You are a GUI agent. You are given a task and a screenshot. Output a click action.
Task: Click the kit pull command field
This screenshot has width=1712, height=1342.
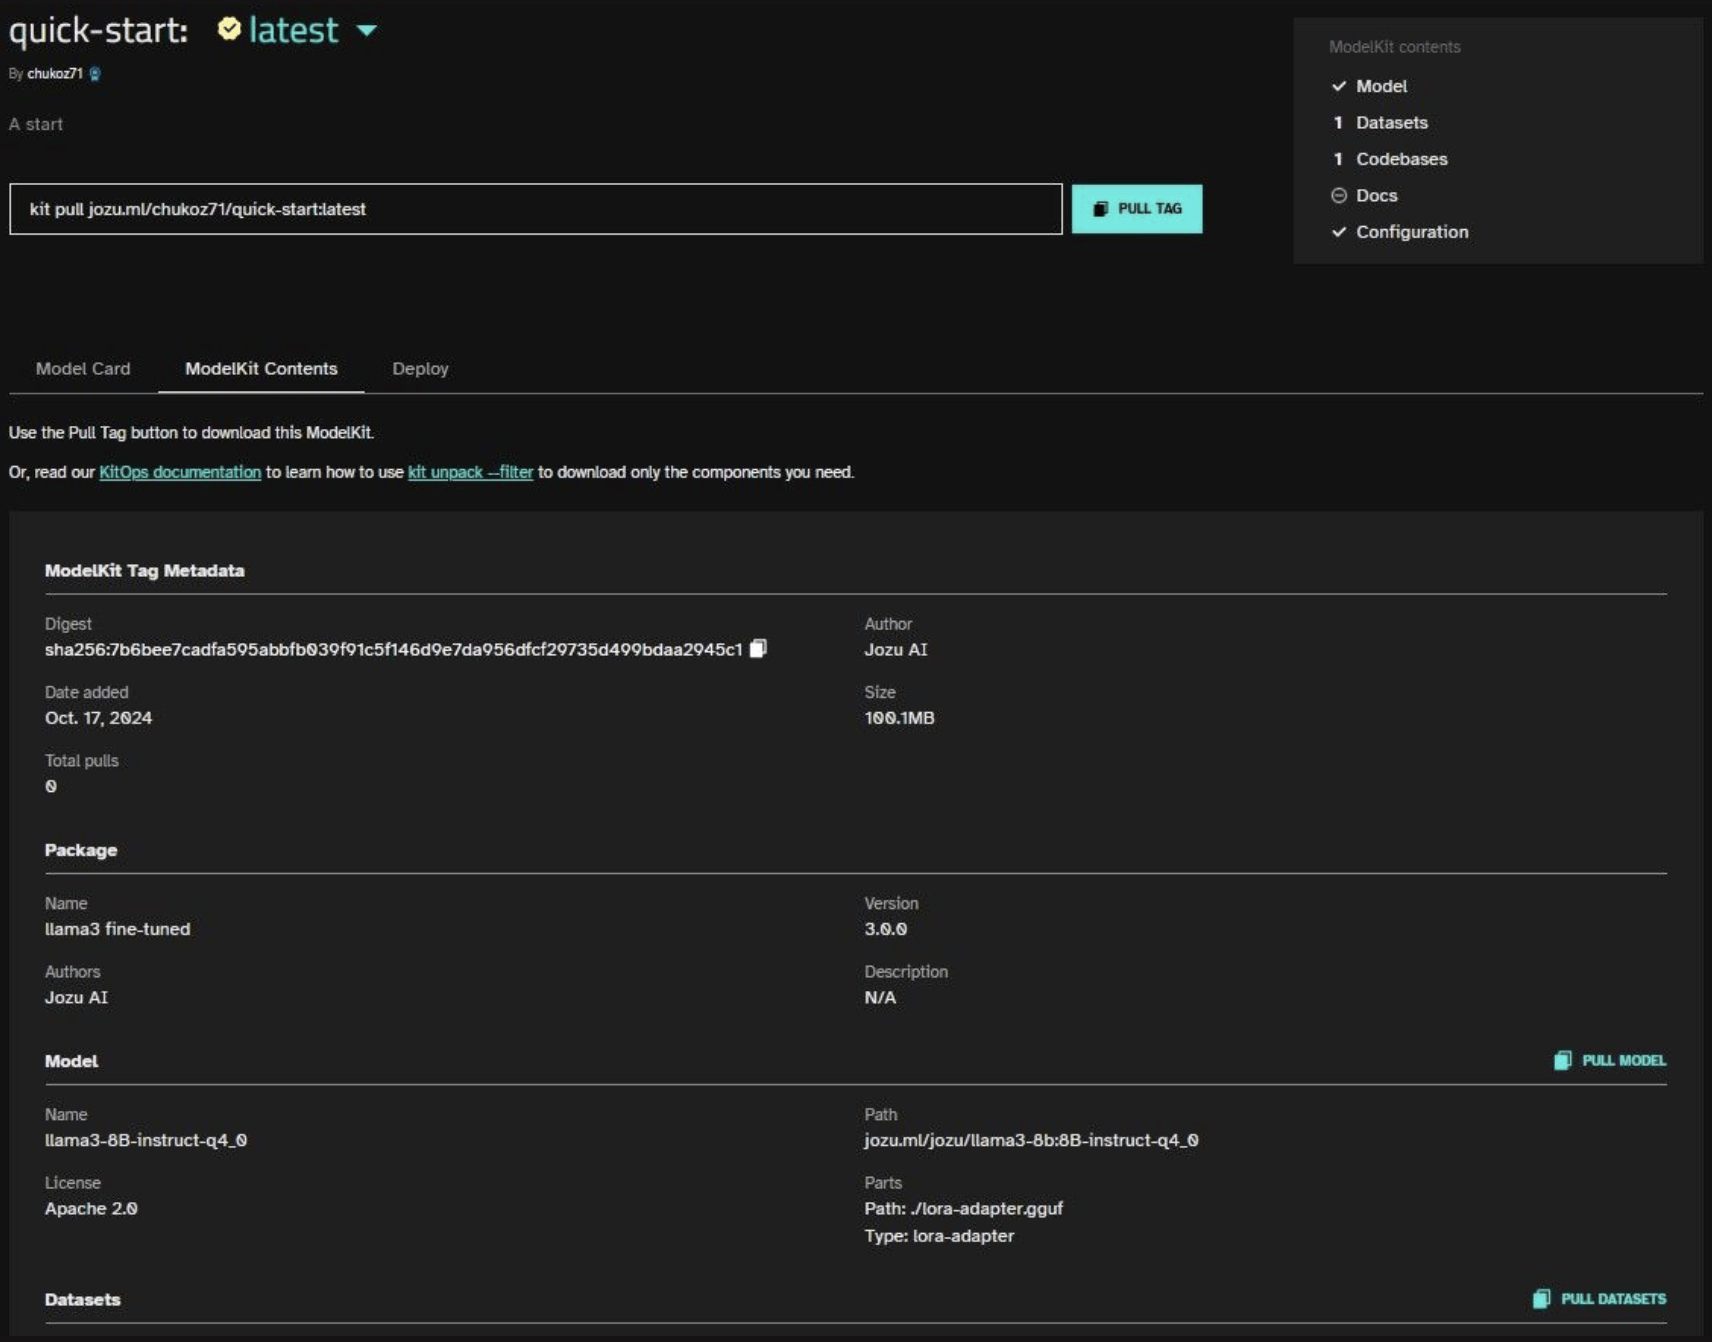pos(536,209)
